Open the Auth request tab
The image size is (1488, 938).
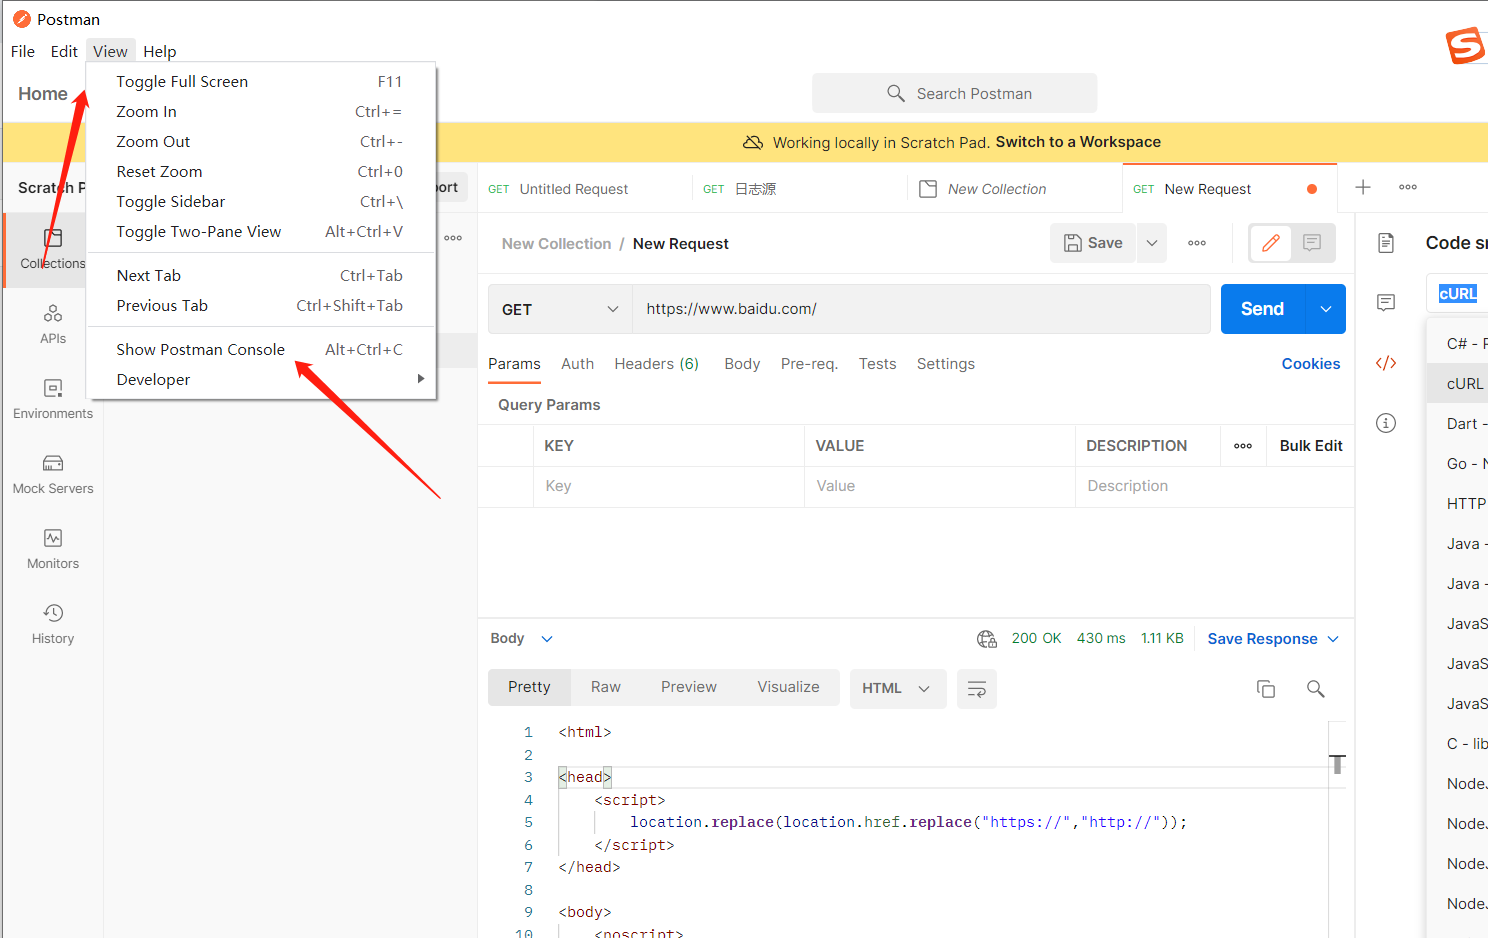pos(578,364)
